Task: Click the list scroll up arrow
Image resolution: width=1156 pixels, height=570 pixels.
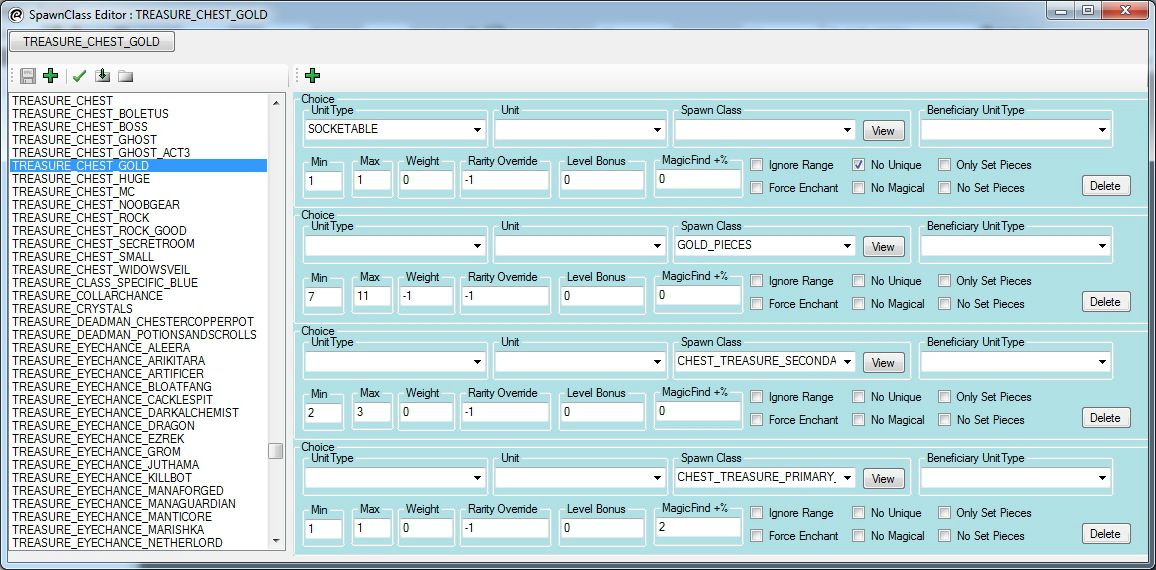Action: click(x=276, y=103)
